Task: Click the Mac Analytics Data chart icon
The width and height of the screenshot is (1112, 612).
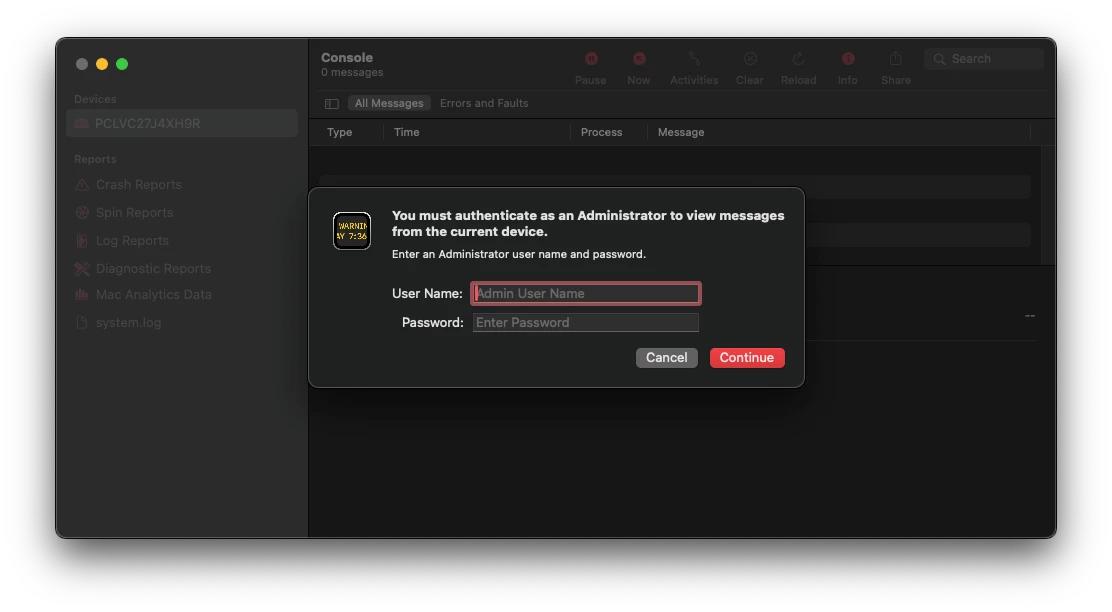Action: click(82, 294)
